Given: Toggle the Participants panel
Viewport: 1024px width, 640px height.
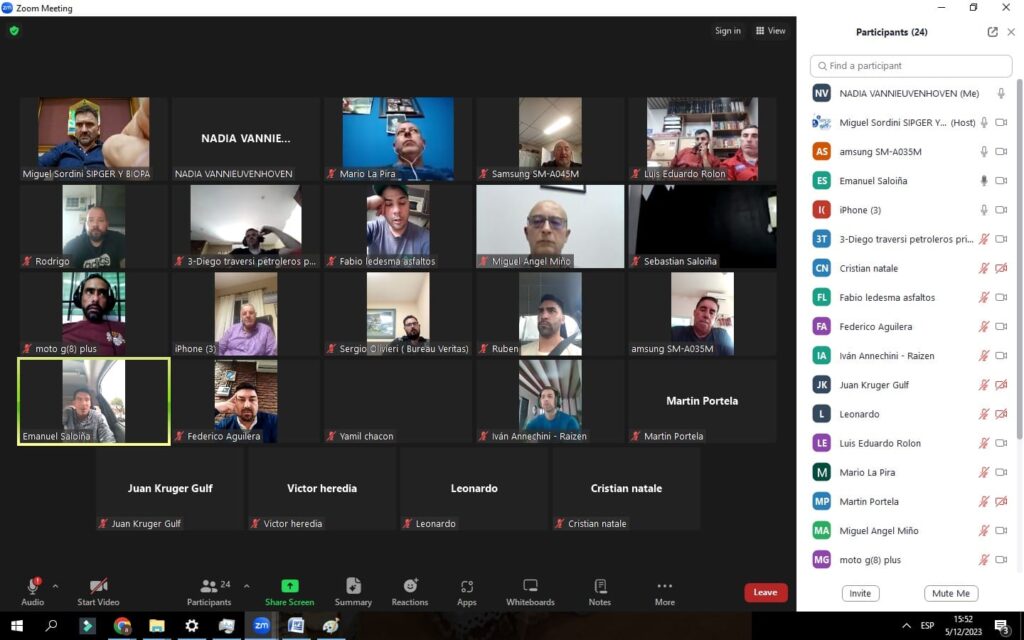Looking at the screenshot, I should pos(208,591).
